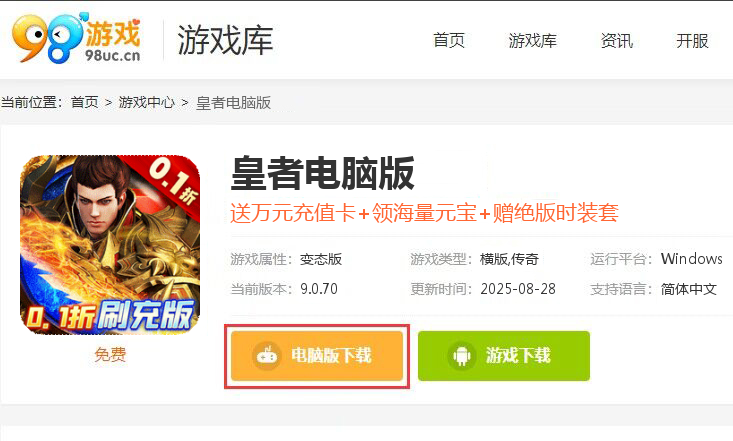This screenshot has width=733, height=441.
Task: Click the 免费 label under the game cover
Action: [x=110, y=354]
